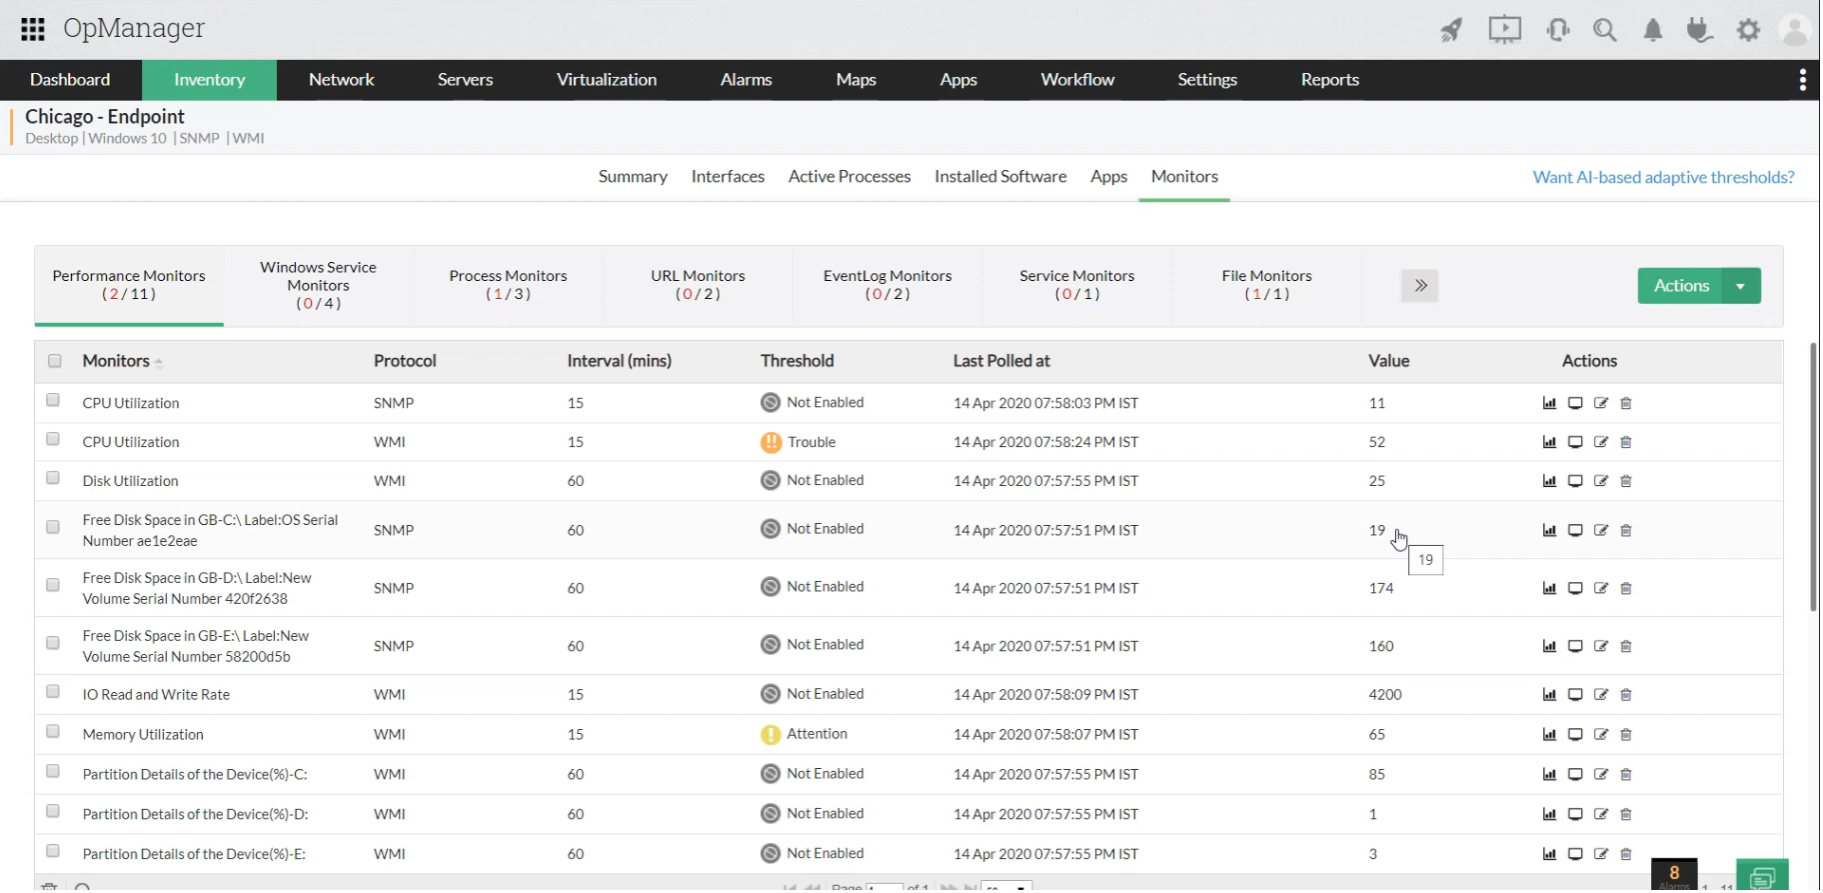This screenshot has width=1823, height=893.
Task: Open the notifications bell icon
Action: point(1653,30)
